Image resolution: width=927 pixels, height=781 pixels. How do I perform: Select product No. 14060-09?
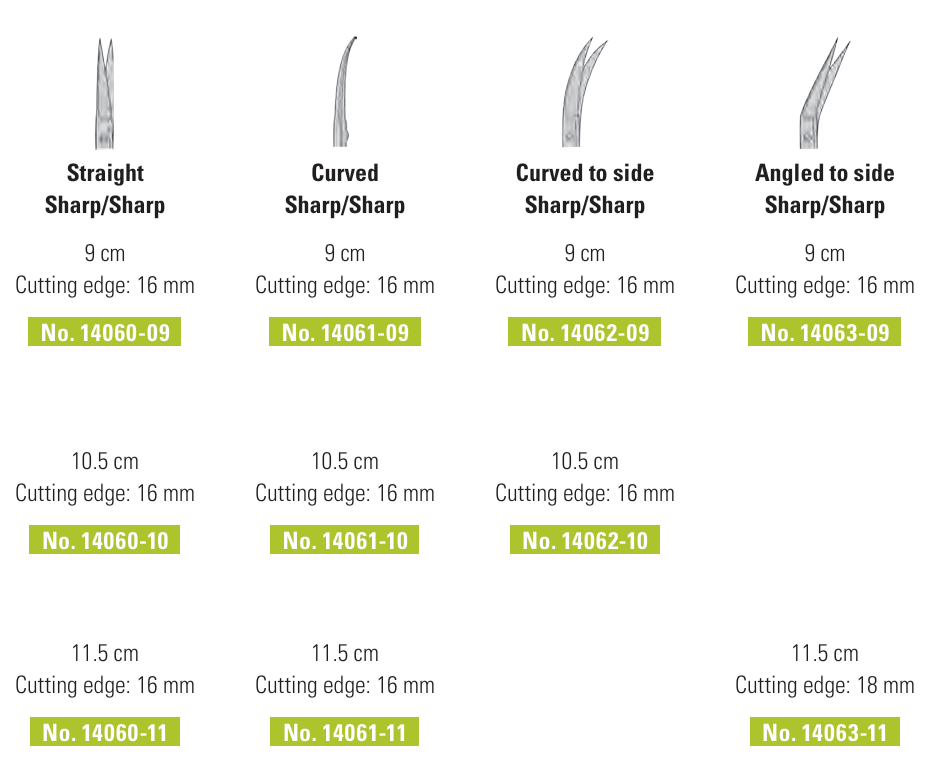[x=105, y=333]
